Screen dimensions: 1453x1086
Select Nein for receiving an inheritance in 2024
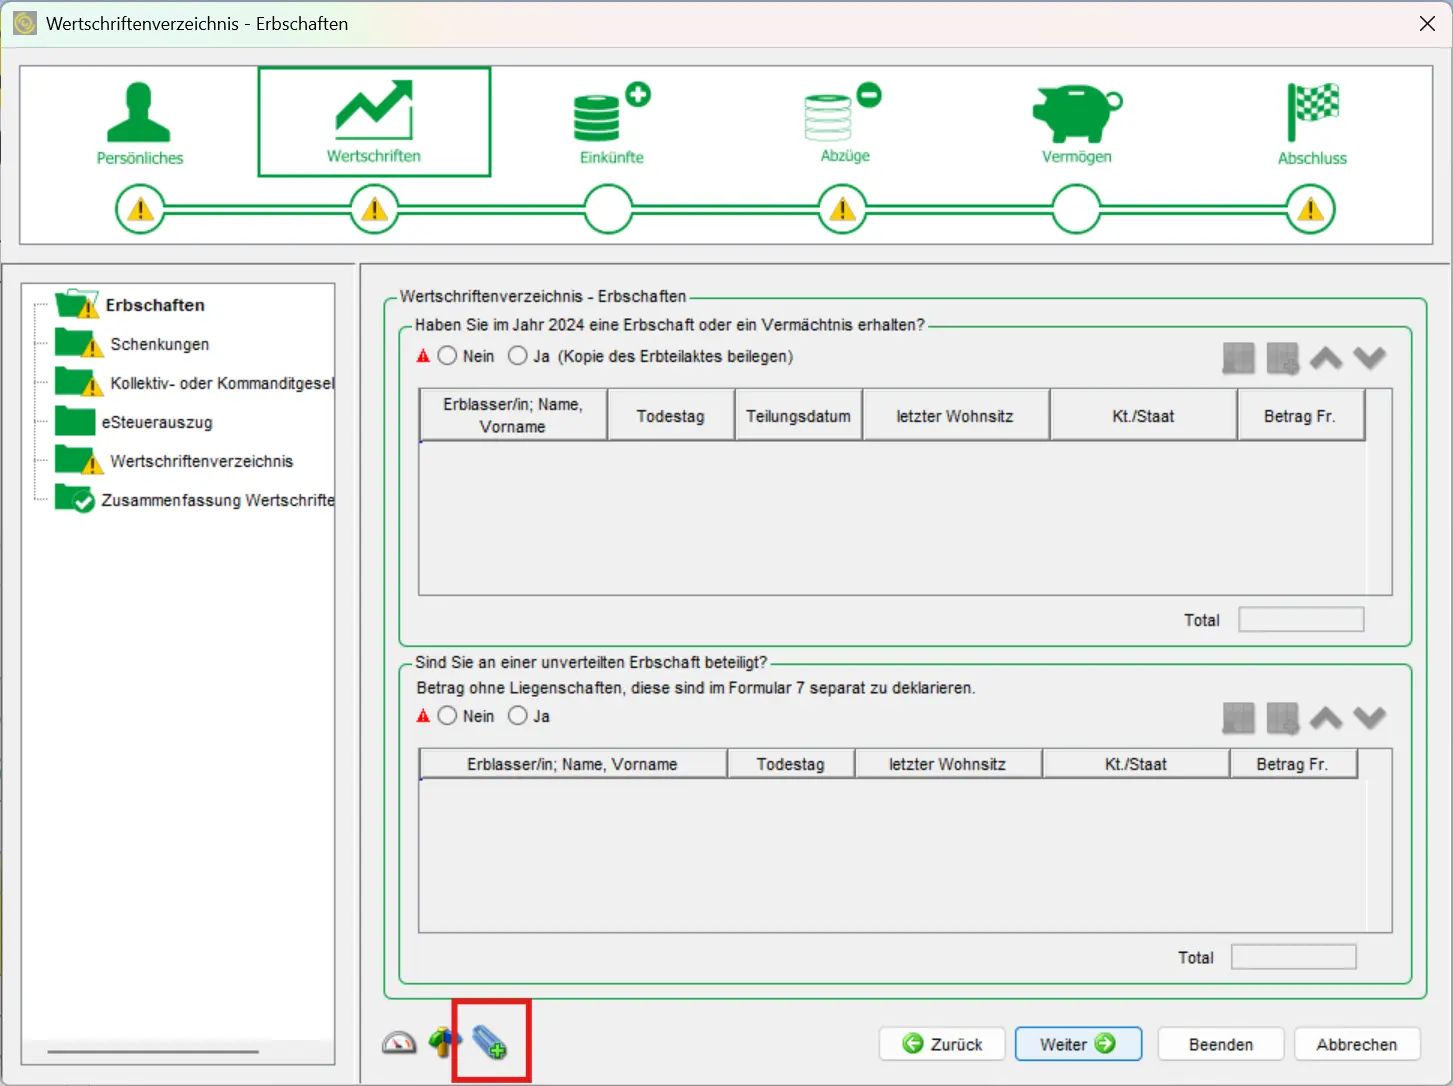[x=446, y=355]
